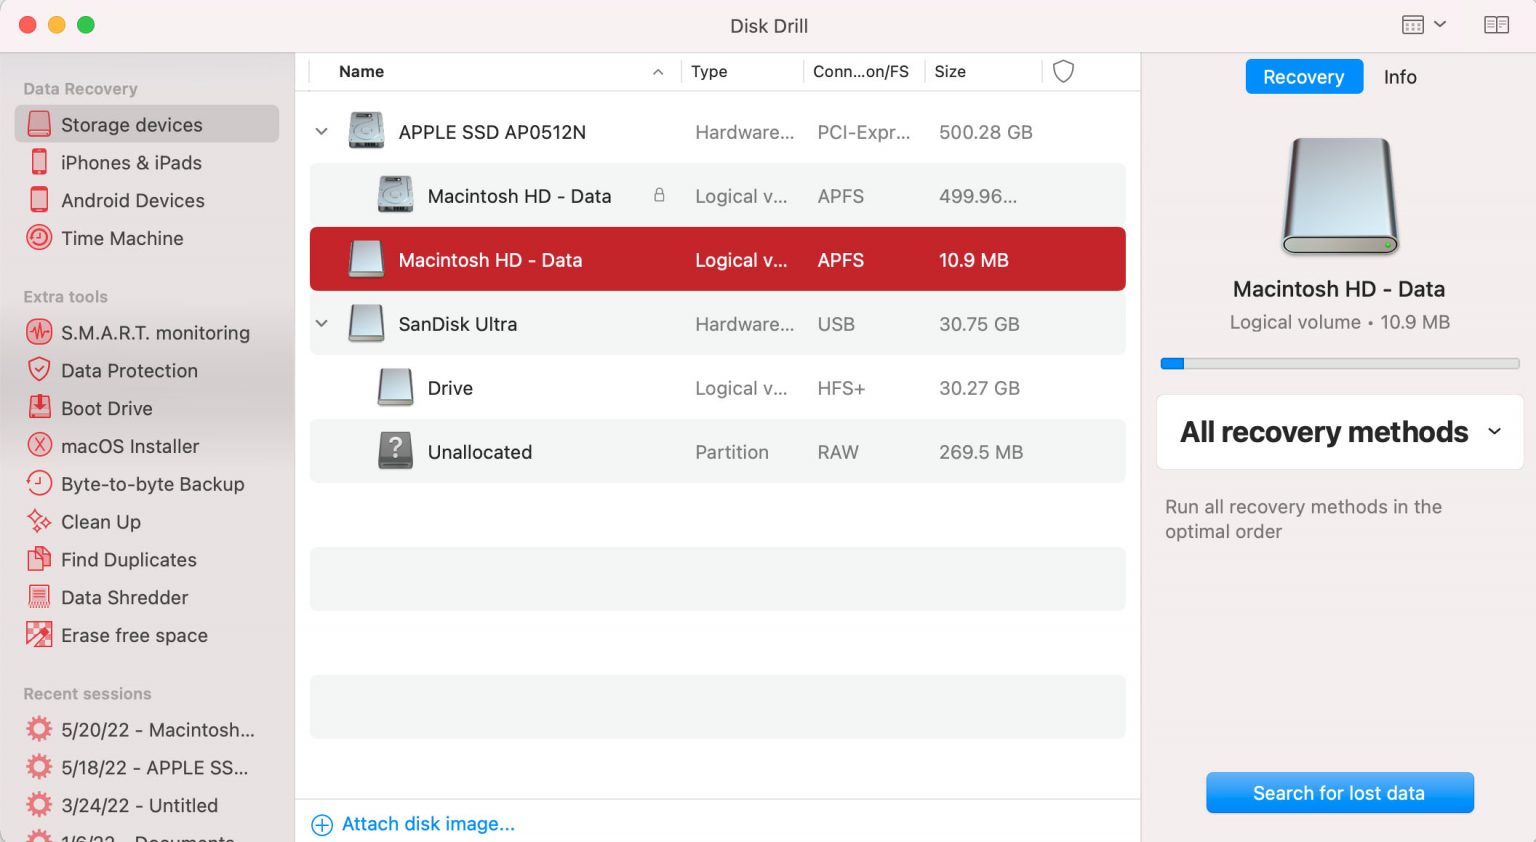This screenshot has width=1536, height=842.
Task: Click the shield column header icon
Action: pyautogui.click(x=1063, y=71)
